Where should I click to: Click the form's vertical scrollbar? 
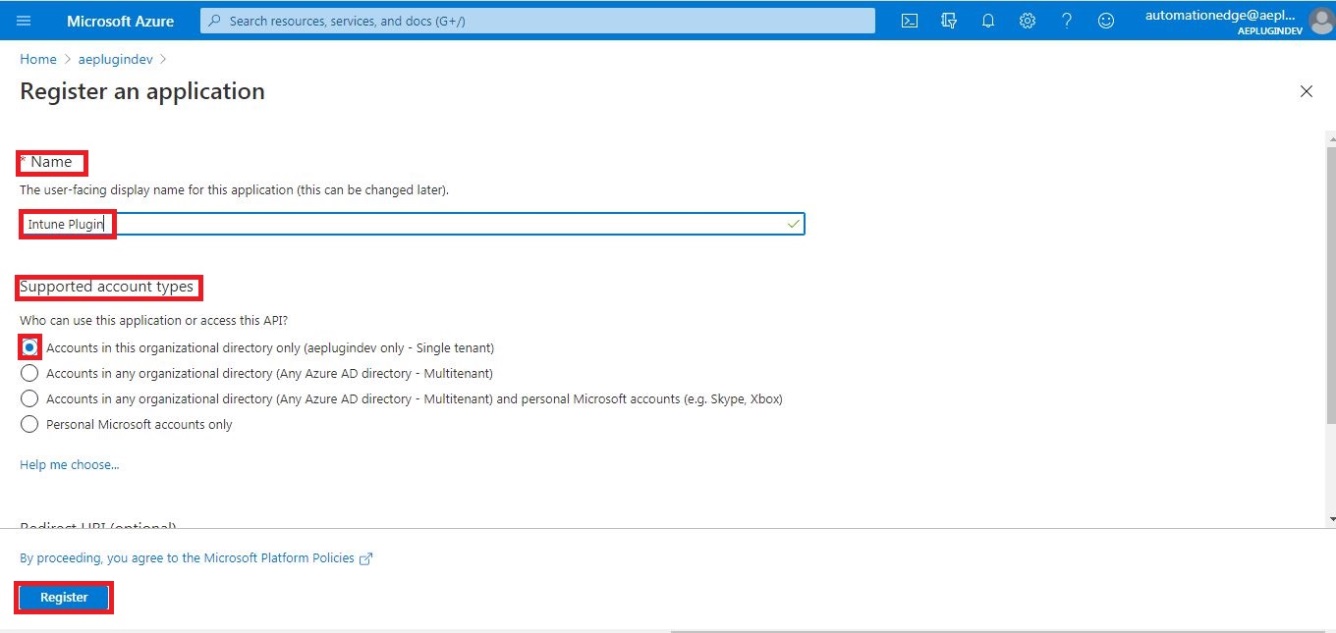pos(1330,284)
